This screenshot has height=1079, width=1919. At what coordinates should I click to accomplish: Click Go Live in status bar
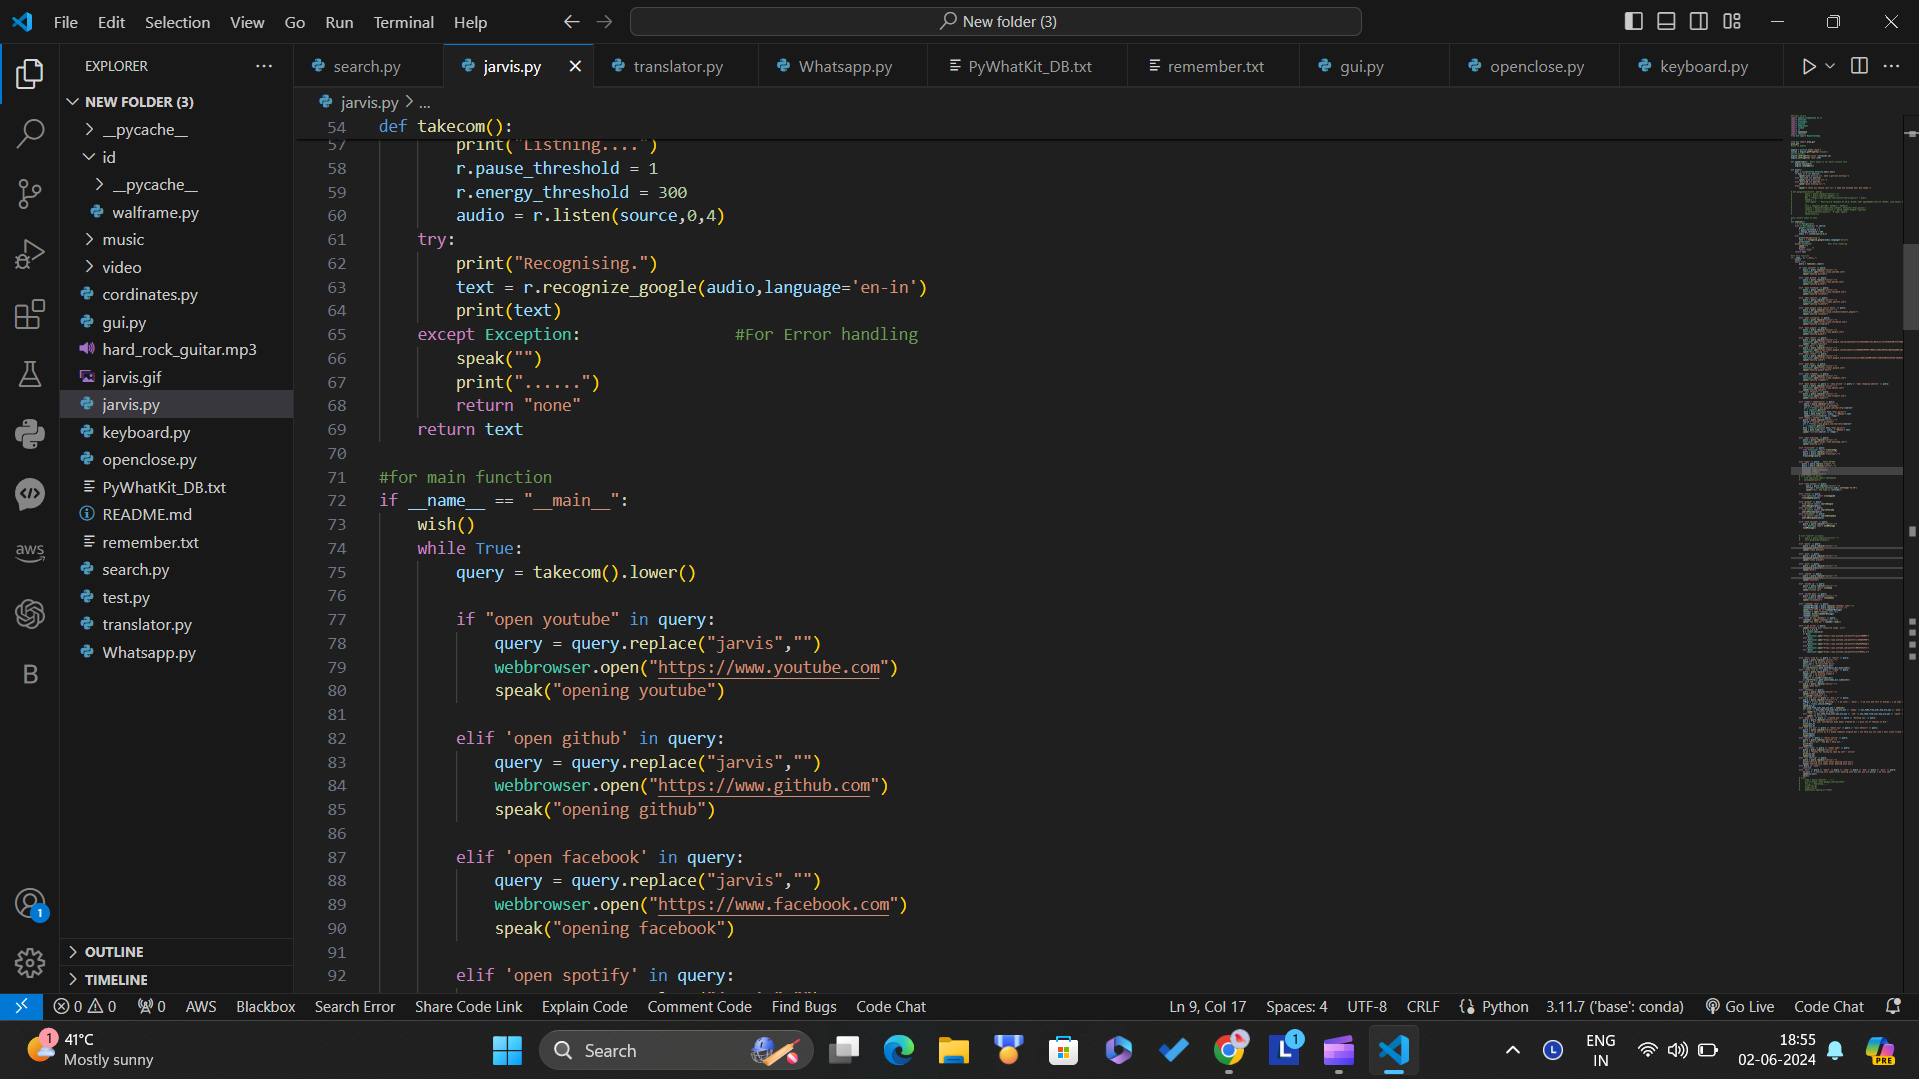tap(1740, 1007)
